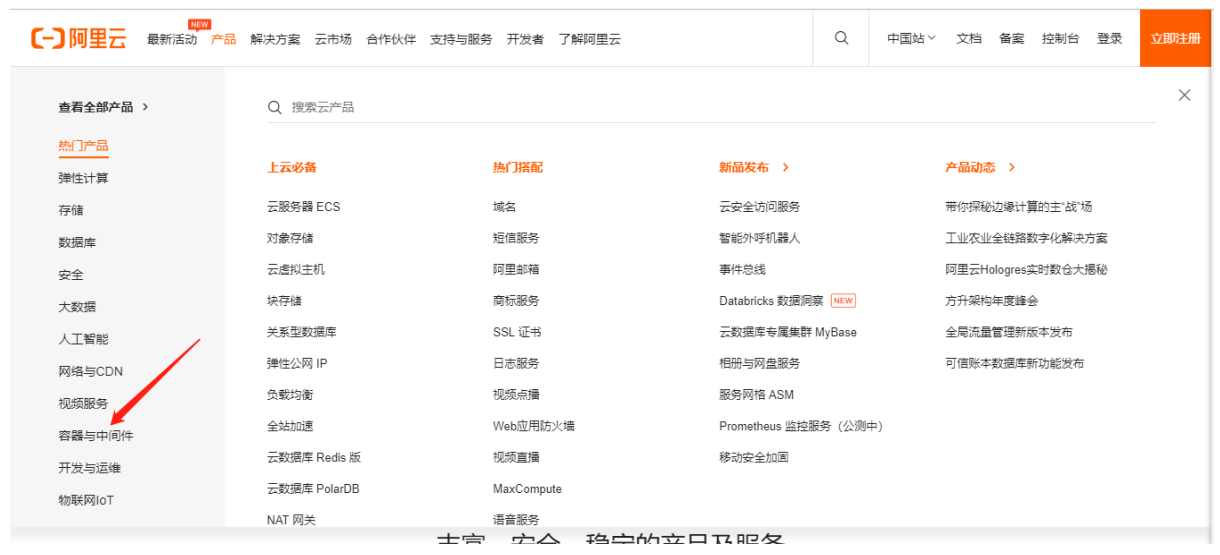Type in the 搜索云产品 search field
Viewport: 1220px width, 555px height.
pyautogui.click(x=711, y=107)
